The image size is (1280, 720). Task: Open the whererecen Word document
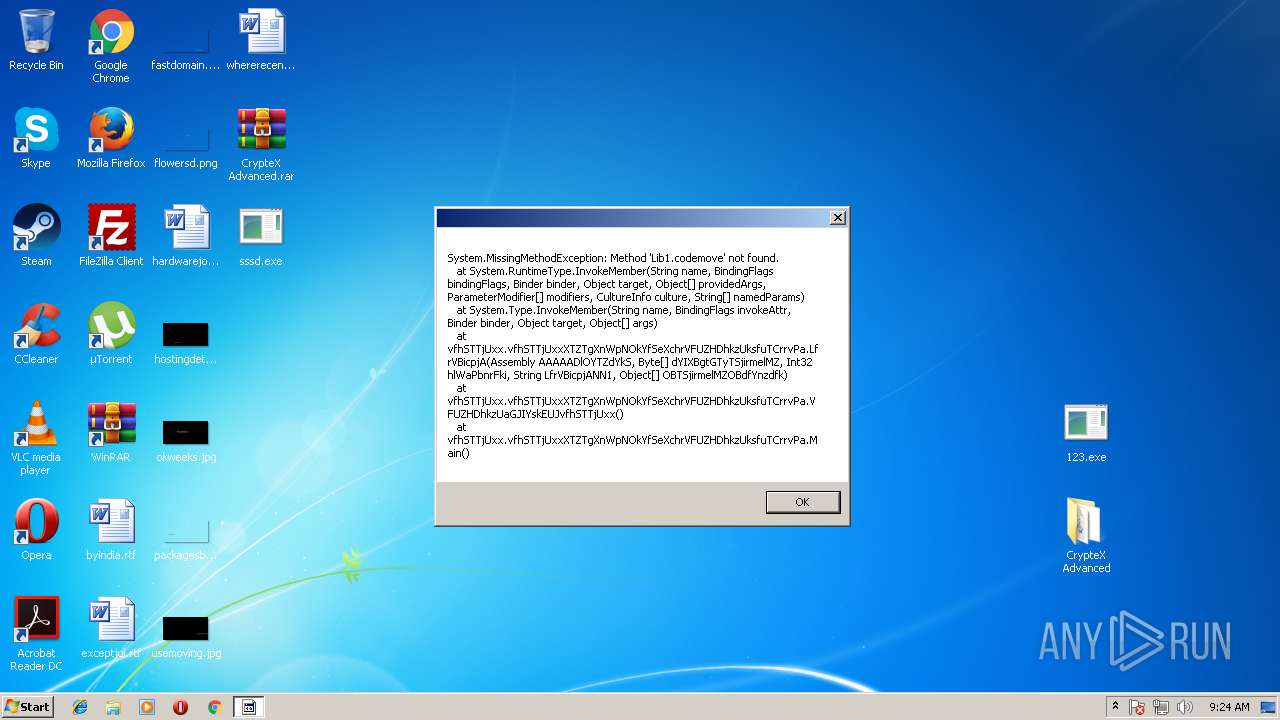pyautogui.click(x=261, y=40)
